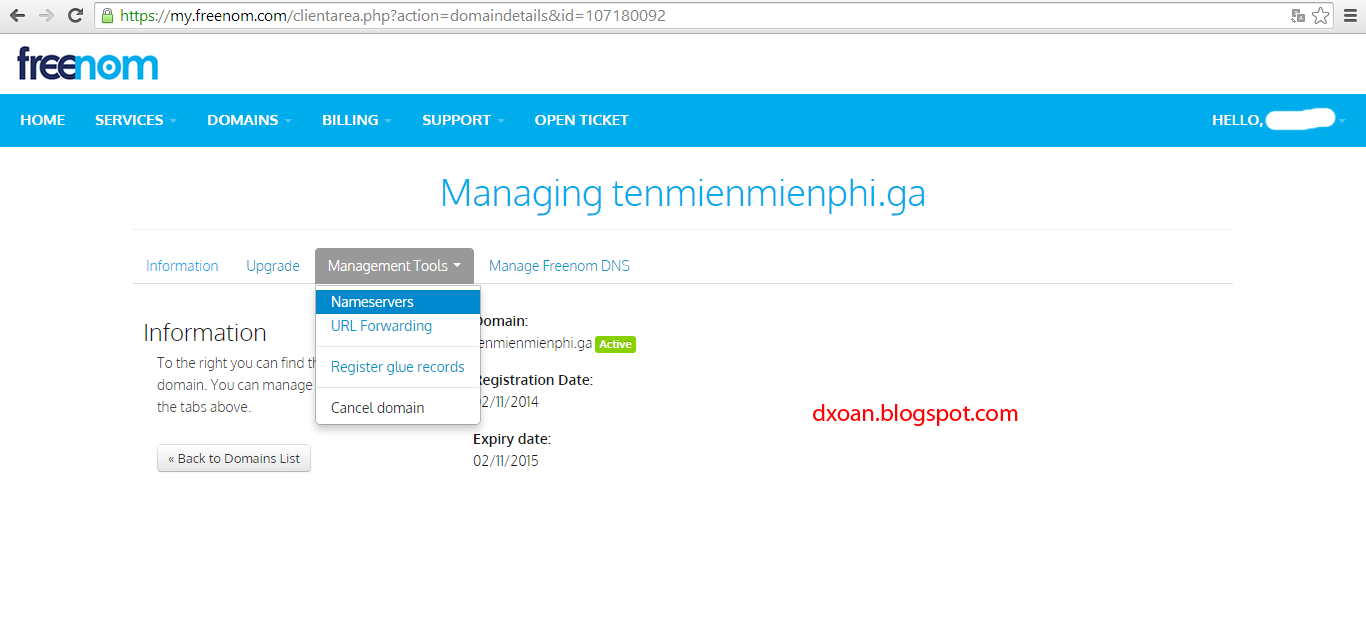The image size is (1366, 627).
Task: Choose Register glue records option
Action: [x=398, y=367]
